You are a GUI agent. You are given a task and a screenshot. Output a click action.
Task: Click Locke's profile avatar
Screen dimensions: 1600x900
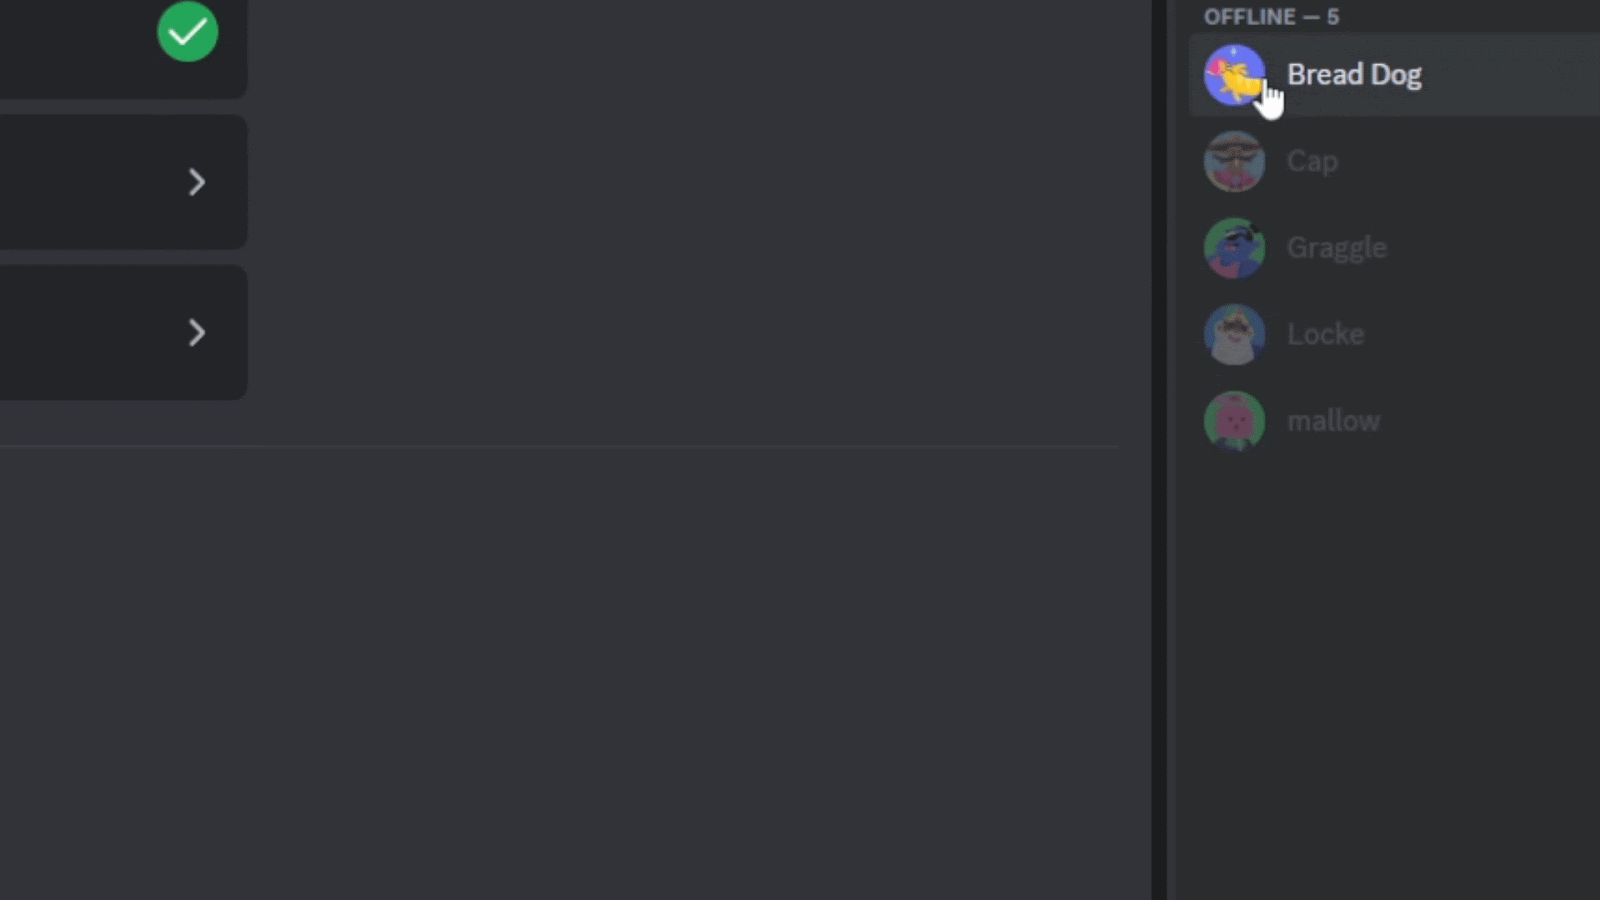coord(1234,334)
